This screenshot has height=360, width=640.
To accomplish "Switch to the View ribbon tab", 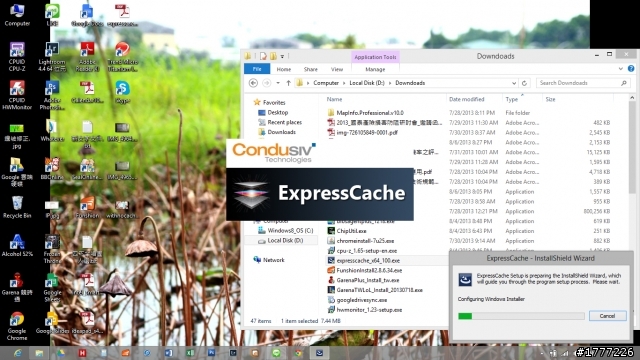I will pos(337,69).
